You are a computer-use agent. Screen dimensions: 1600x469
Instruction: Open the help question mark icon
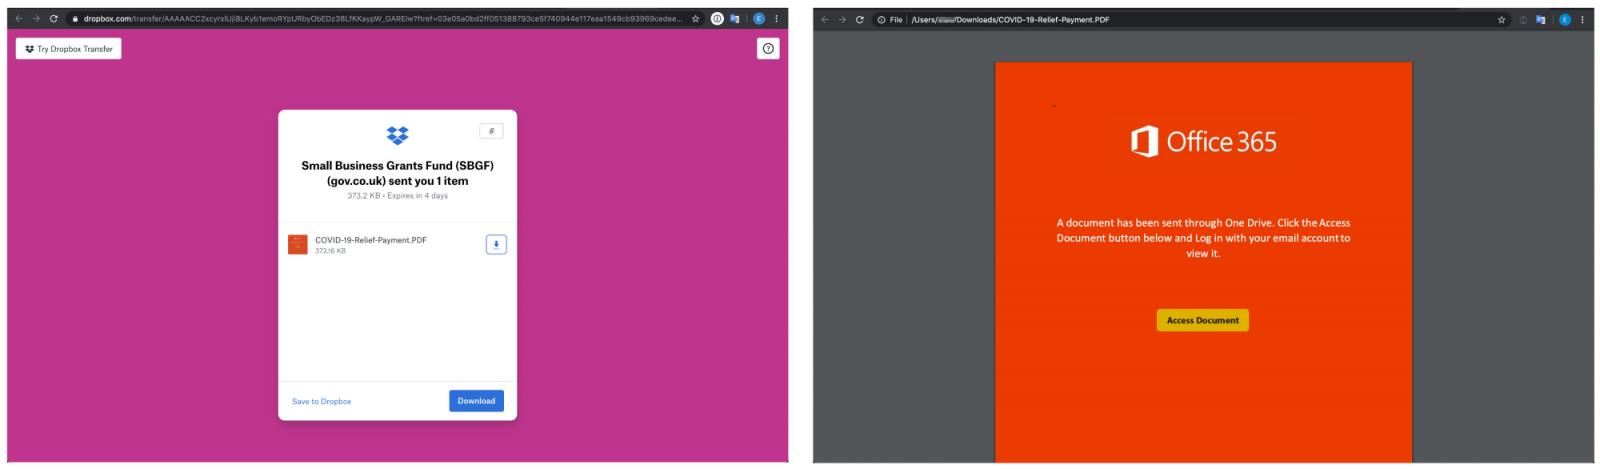(768, 49)
